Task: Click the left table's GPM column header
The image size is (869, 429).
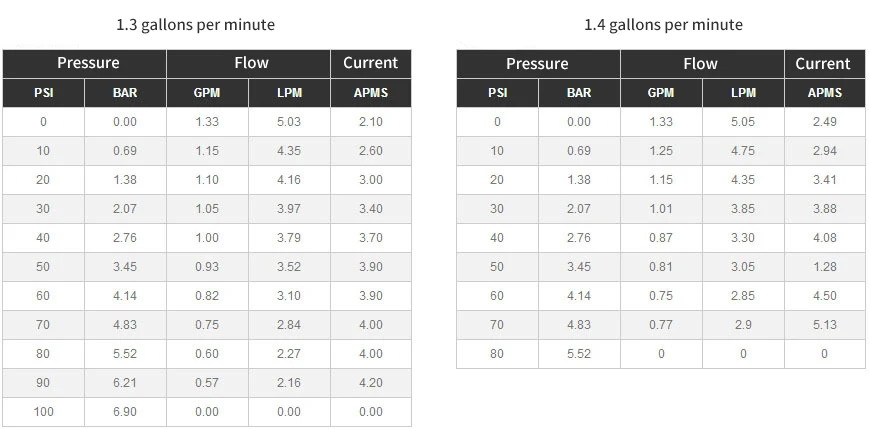Action: [208, 93]
